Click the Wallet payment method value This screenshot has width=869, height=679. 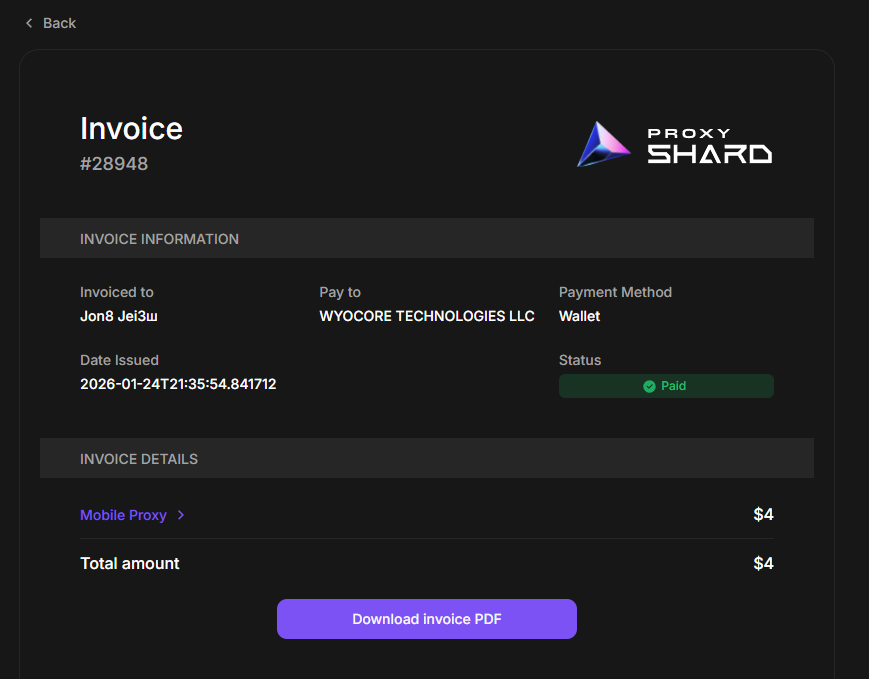(x=579, y=316)
